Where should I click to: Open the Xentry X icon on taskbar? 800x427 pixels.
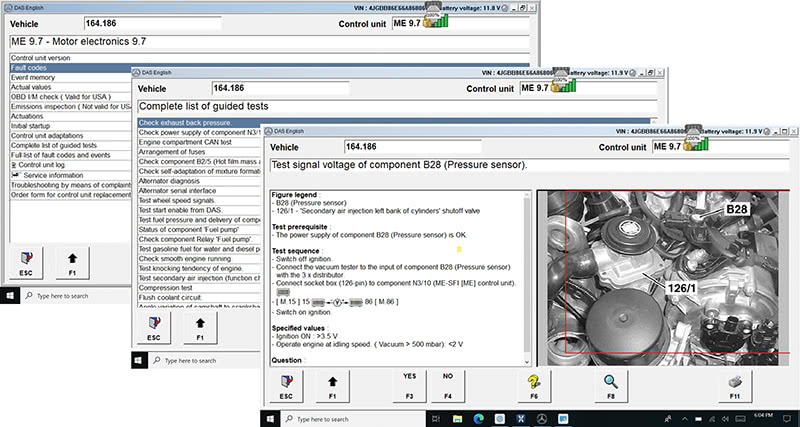[521, 419]
